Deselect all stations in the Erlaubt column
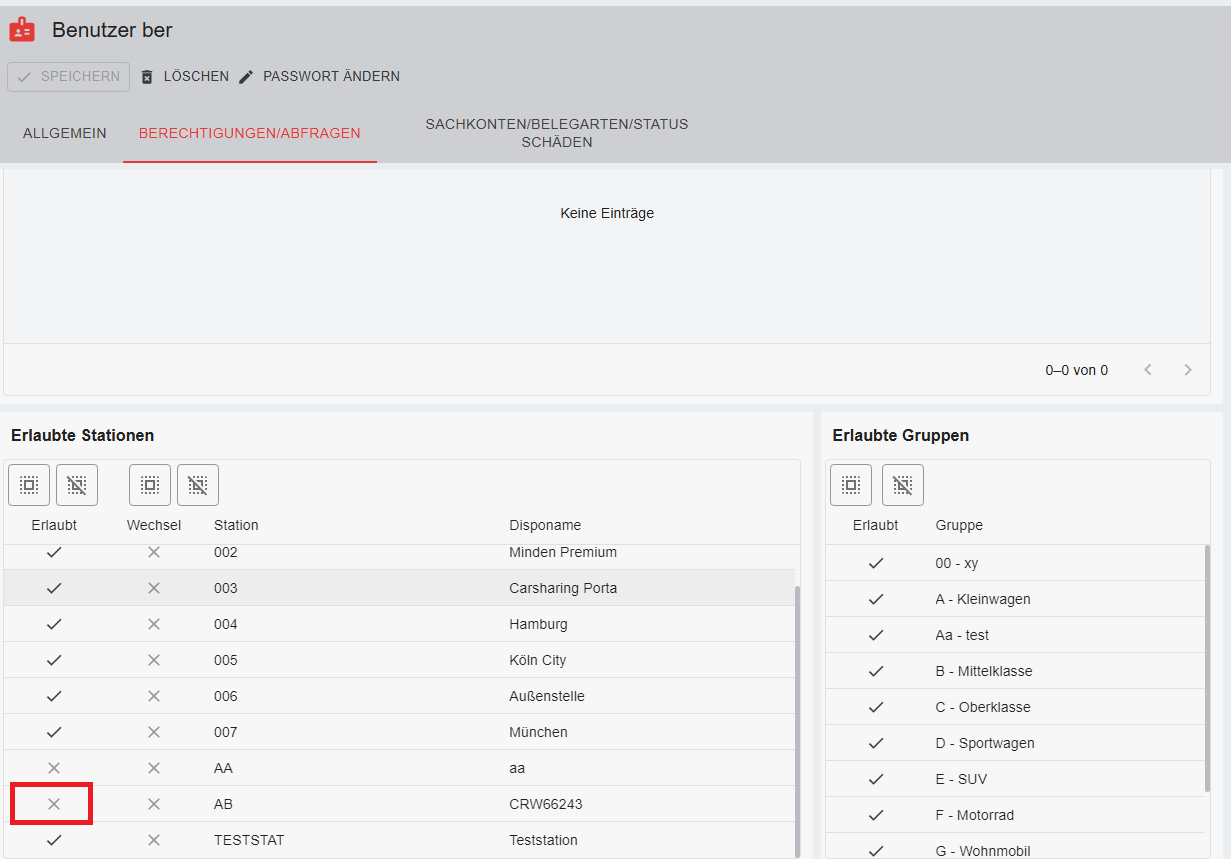Viewport: 1231px width, 859px height. click(77, 485)
